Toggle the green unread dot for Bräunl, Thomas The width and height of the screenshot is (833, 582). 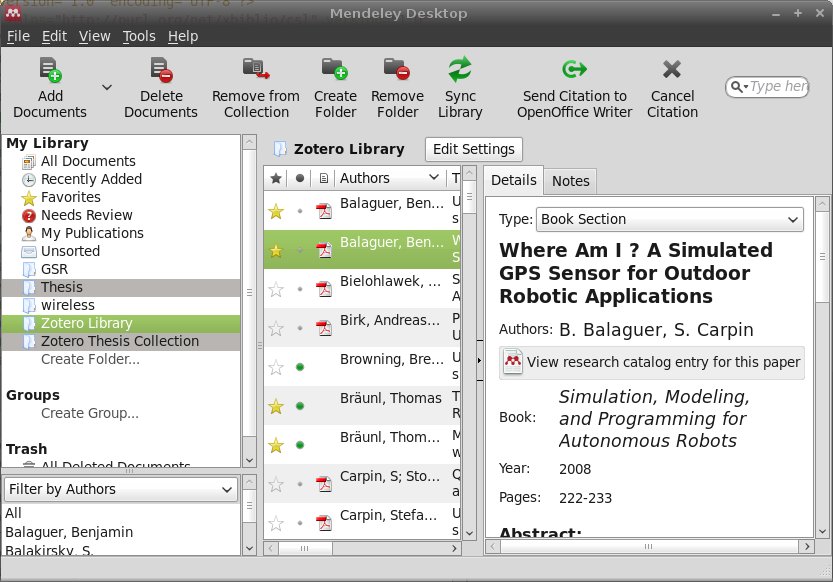pos(300,406)
